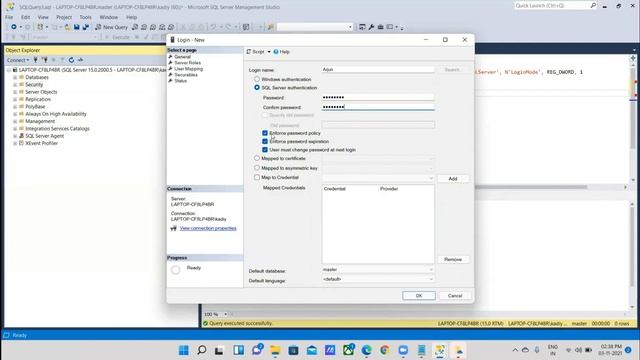
Task: Select Mapped to asymmetric key radio button
Action: (x=257, y=168)
